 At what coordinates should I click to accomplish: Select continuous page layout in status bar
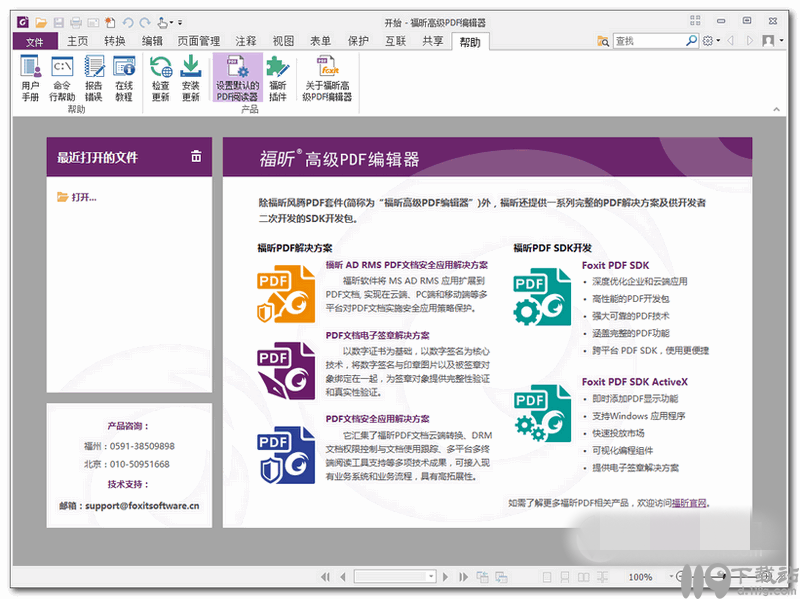click(565, 577)
